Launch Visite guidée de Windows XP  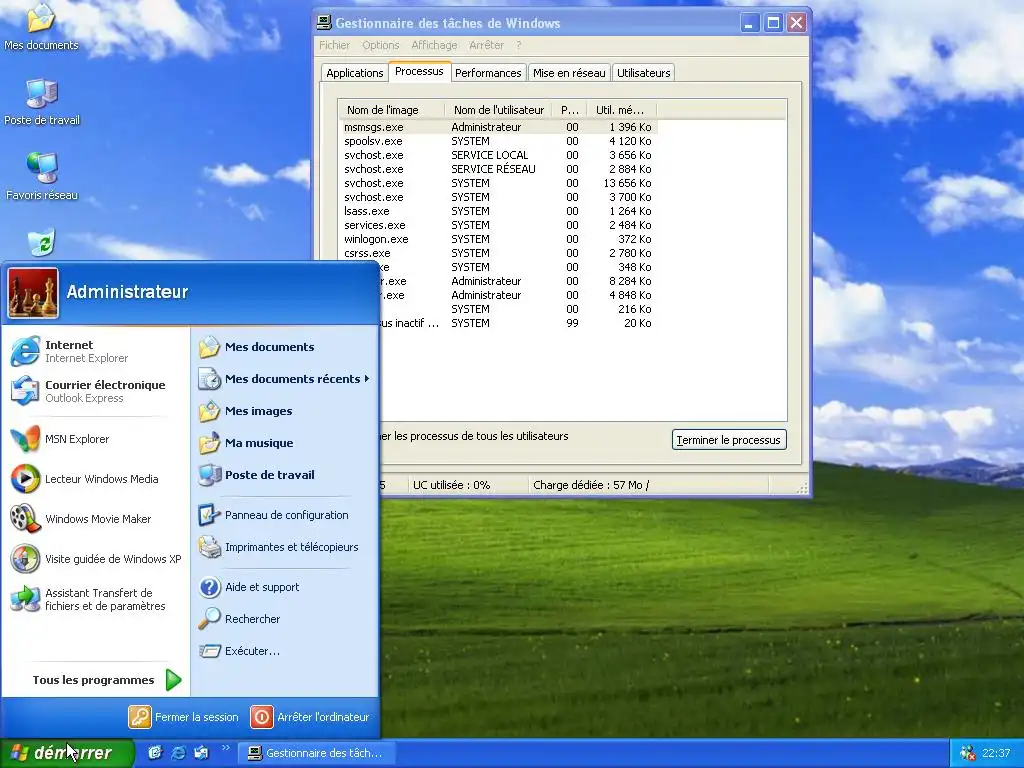(98, 558)
